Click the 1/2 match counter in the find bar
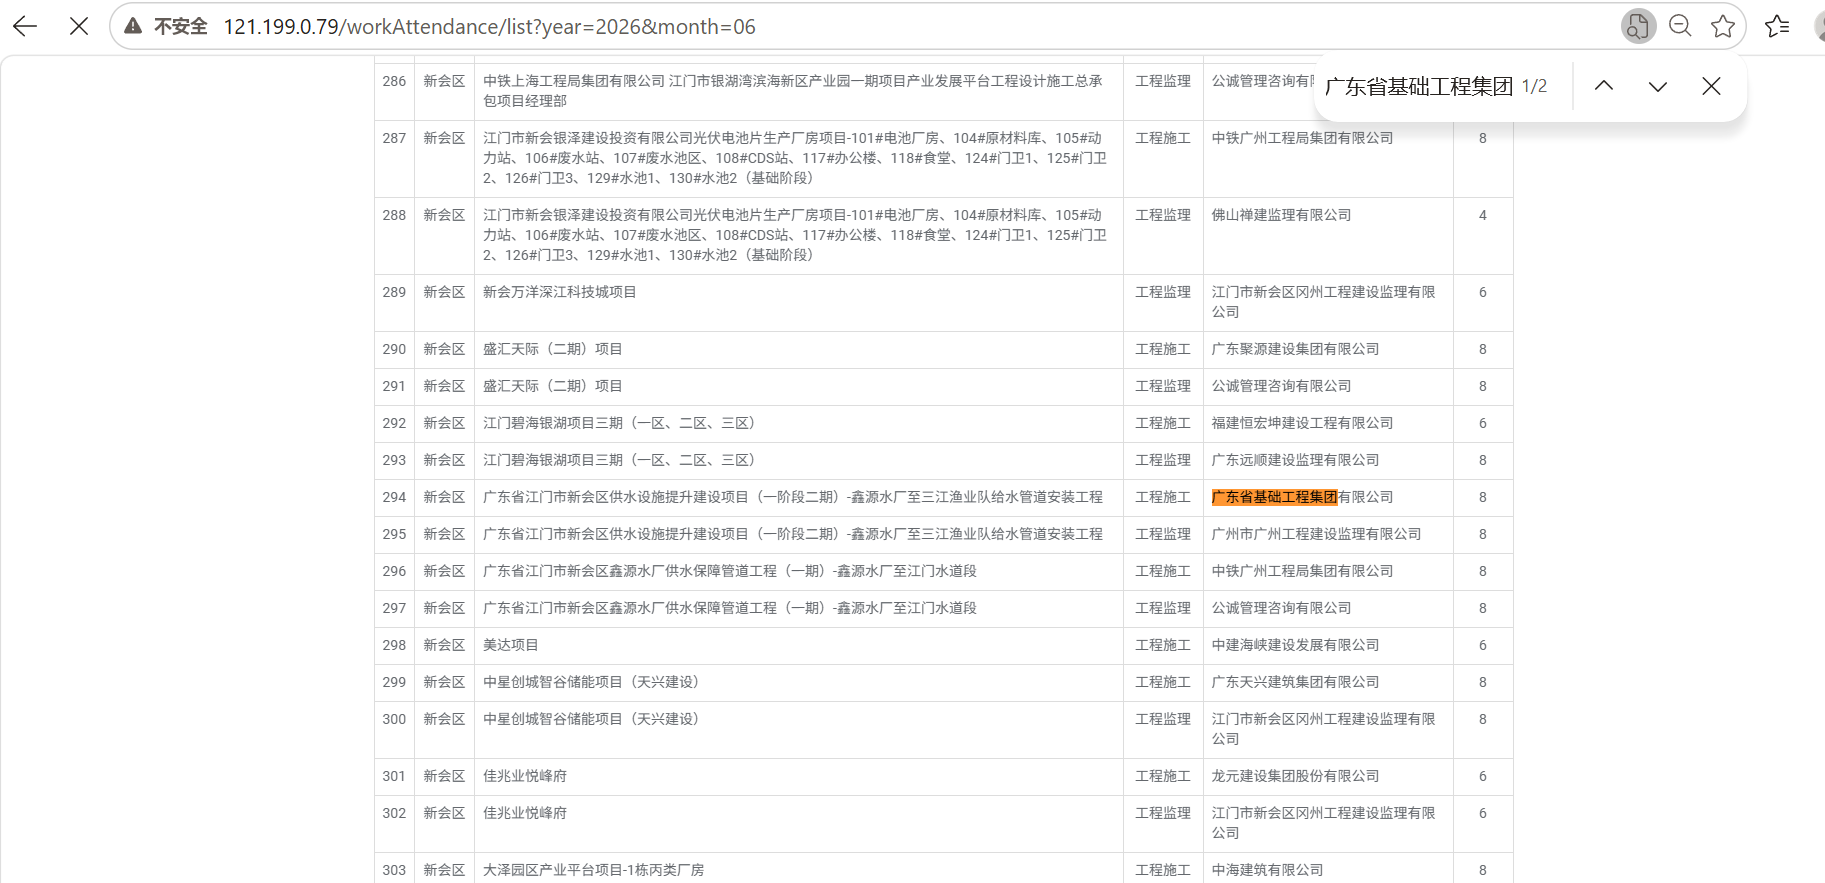The width and height of the screenshot is (1825, 883). pyautogui.click(x=1534, y=86)
